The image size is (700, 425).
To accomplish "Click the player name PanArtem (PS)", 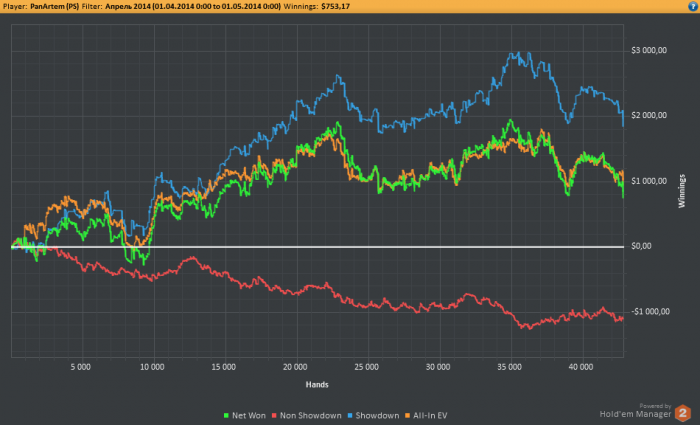I will [54, 6].
